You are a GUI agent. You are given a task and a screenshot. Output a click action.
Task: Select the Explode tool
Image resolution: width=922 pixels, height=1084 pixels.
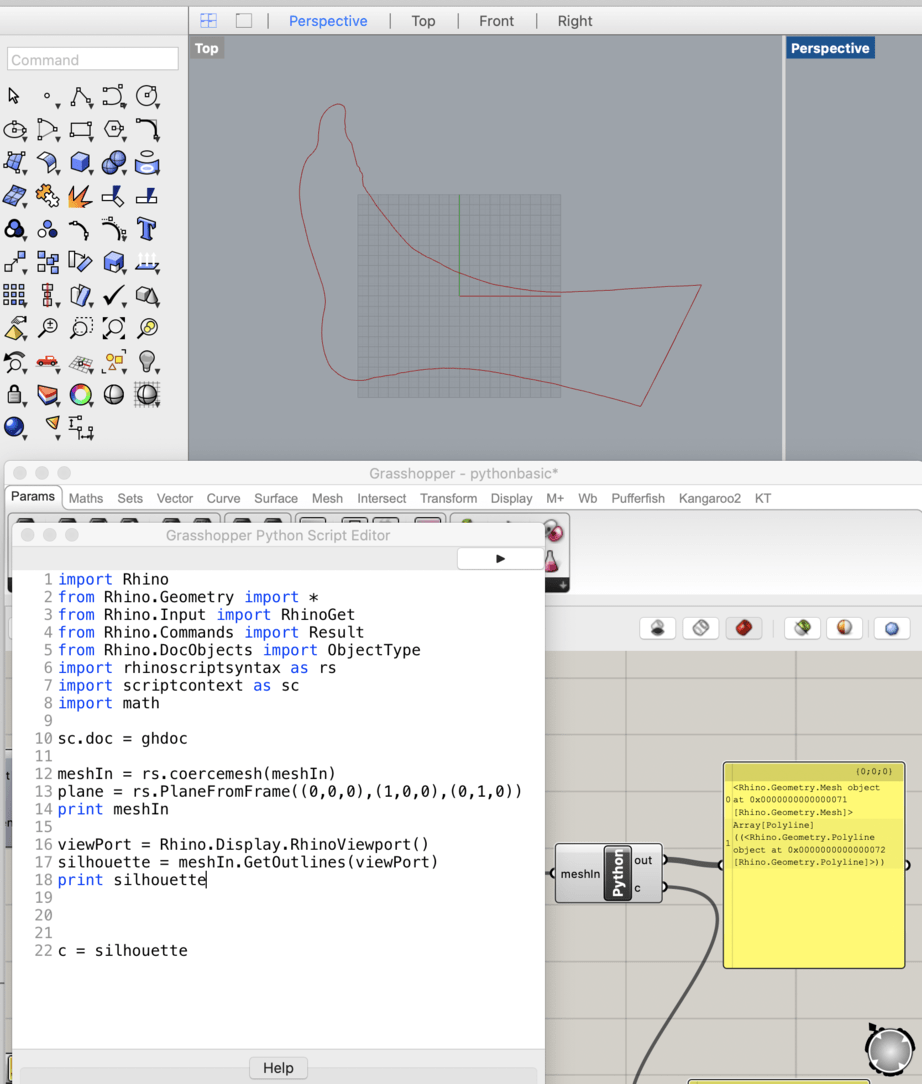(81, 195)
